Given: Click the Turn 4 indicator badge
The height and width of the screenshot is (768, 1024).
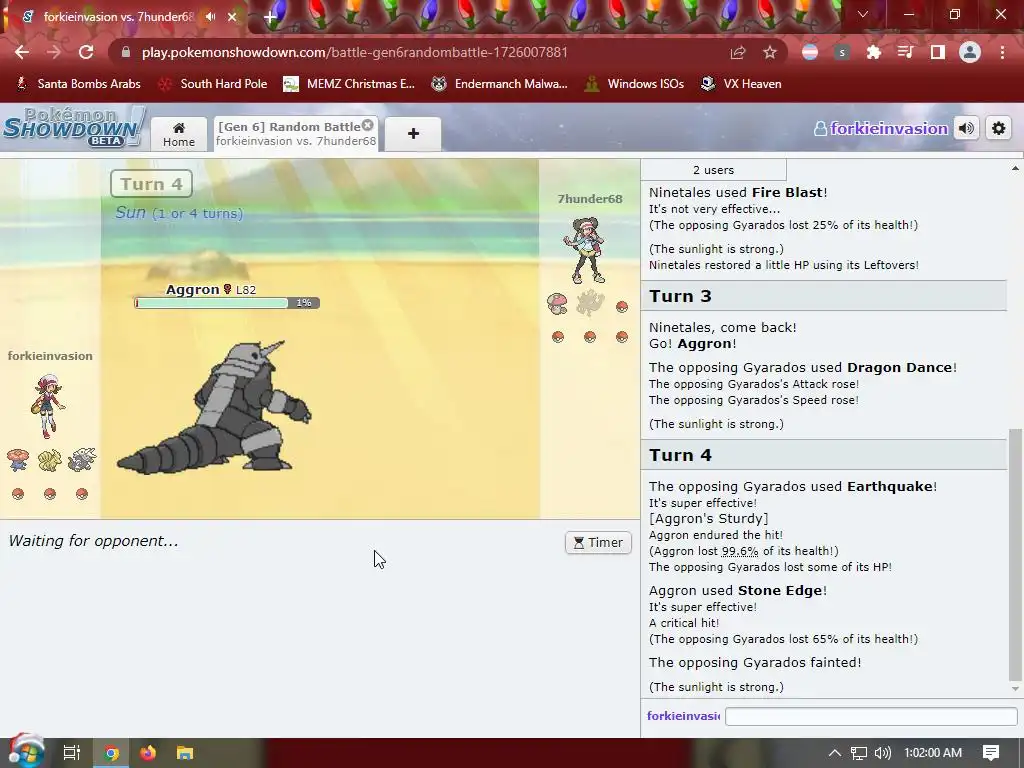Looking at the screenshot, I should [x=152, y=184].
